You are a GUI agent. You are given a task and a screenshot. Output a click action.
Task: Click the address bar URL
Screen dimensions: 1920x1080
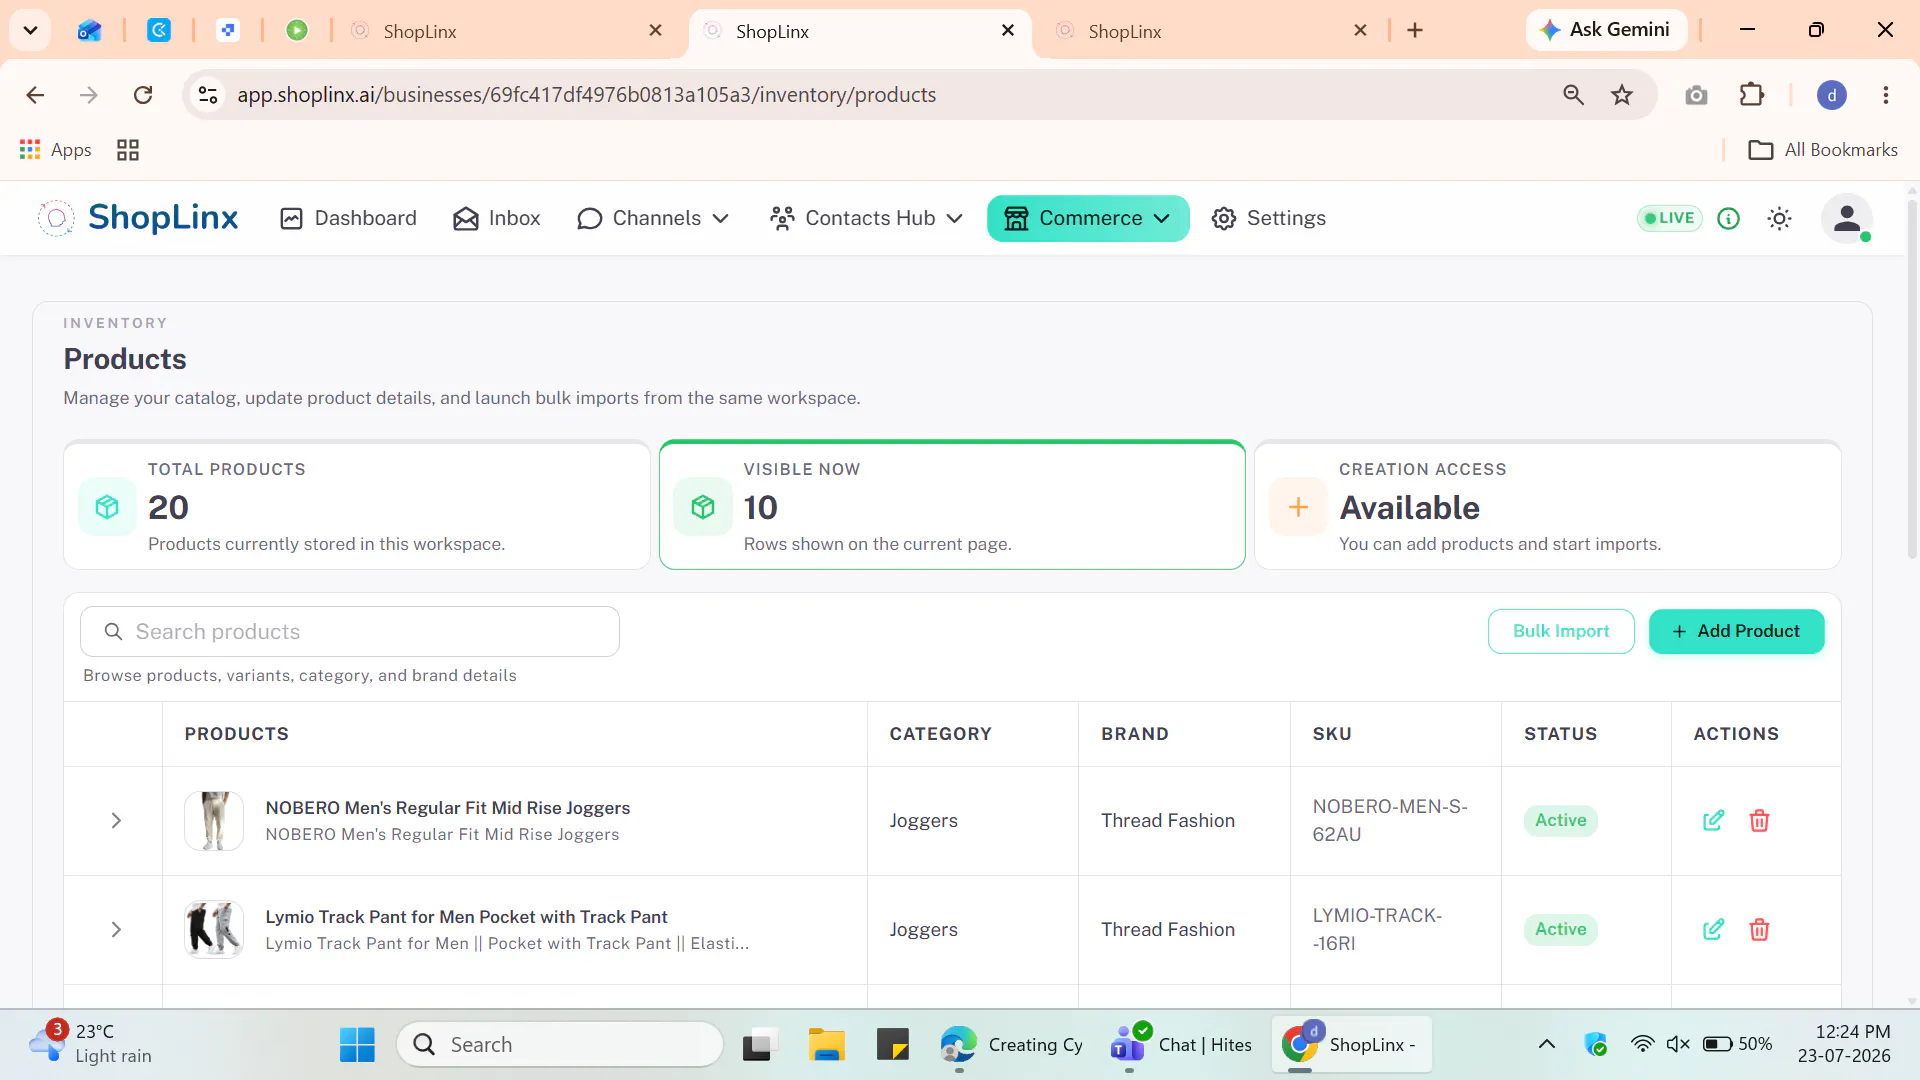click(x=586, y=95)
